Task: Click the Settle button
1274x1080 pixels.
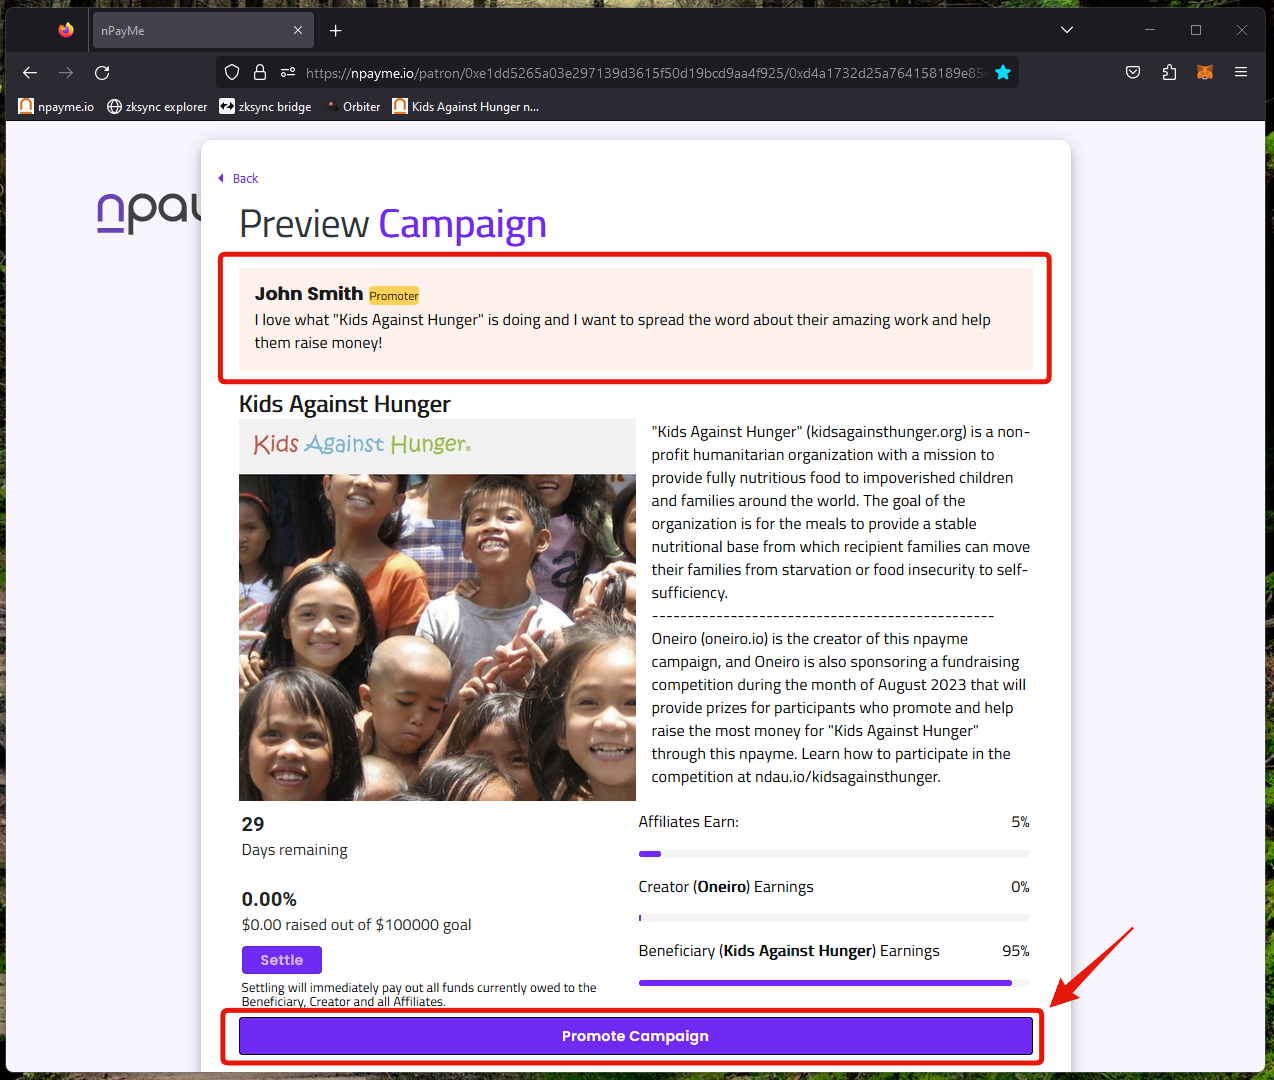Action: 282,960
